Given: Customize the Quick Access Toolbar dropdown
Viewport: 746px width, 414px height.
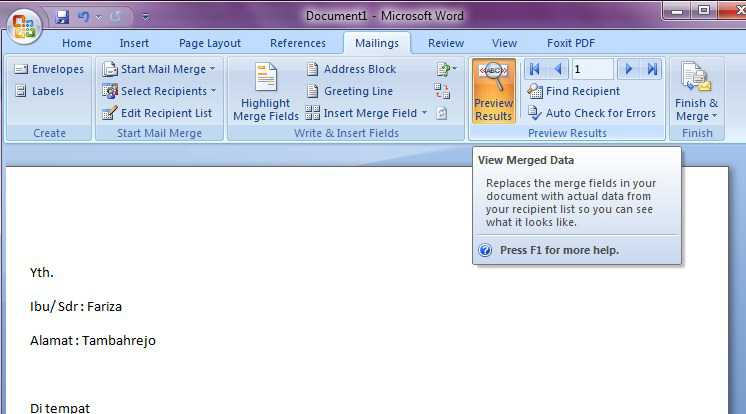Looking at the screenshot, I should pos(146,18).
